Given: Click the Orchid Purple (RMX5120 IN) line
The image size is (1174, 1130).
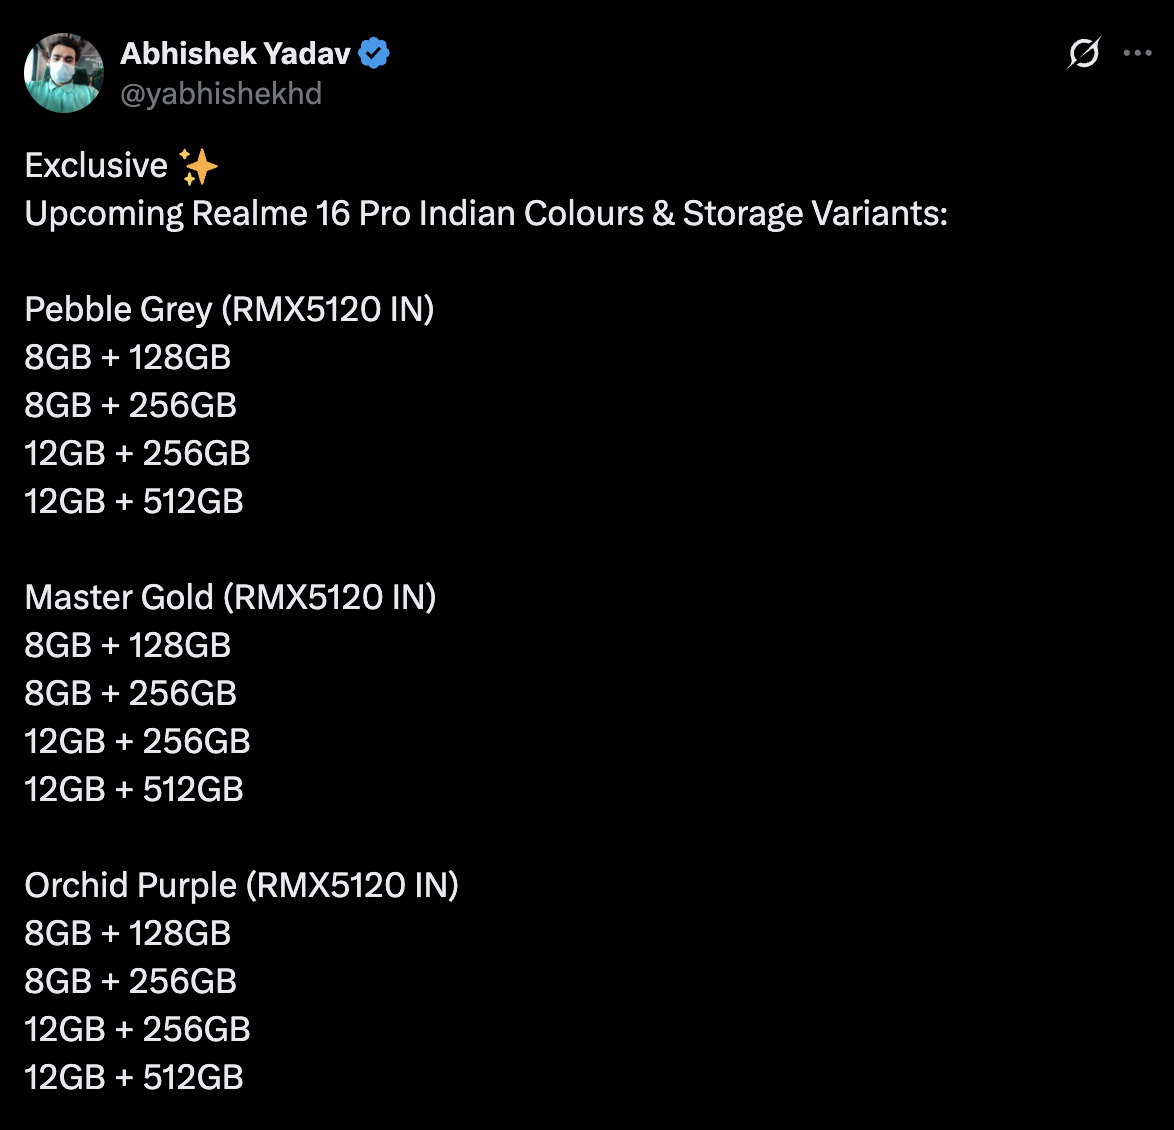Looking at the screenshot, I should tap(241, 885).
